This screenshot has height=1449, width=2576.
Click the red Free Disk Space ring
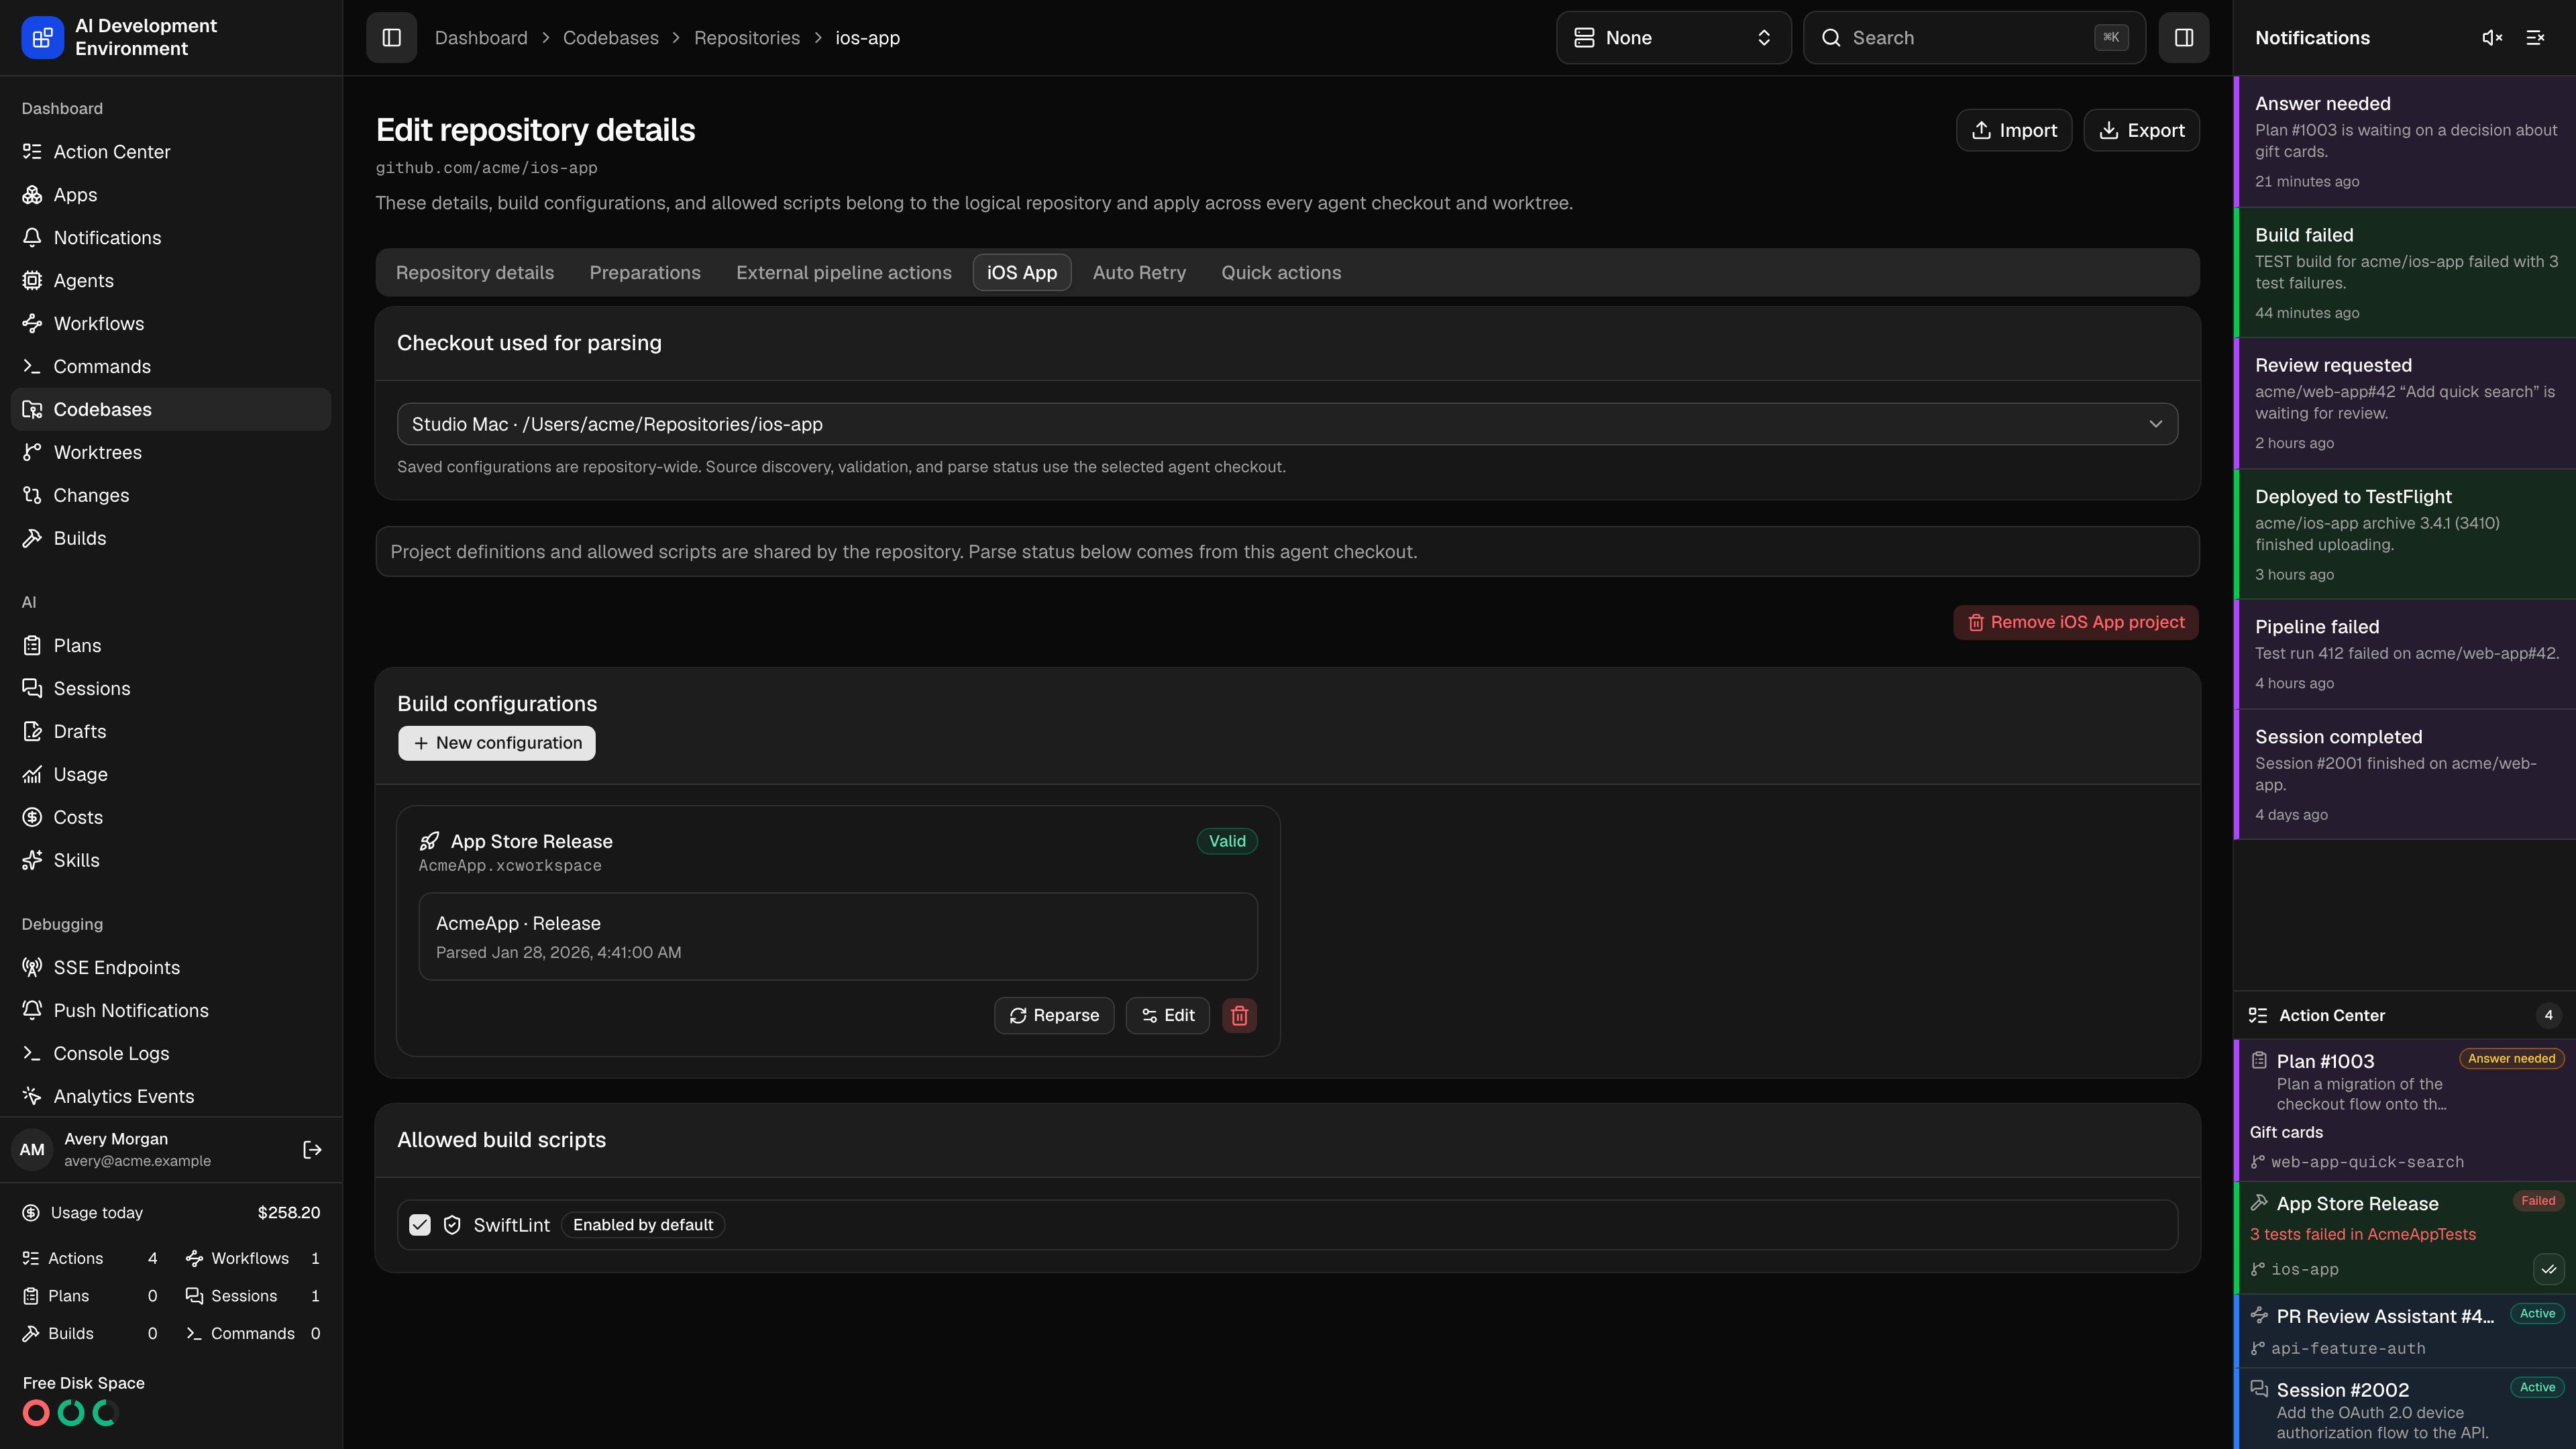36,1413
